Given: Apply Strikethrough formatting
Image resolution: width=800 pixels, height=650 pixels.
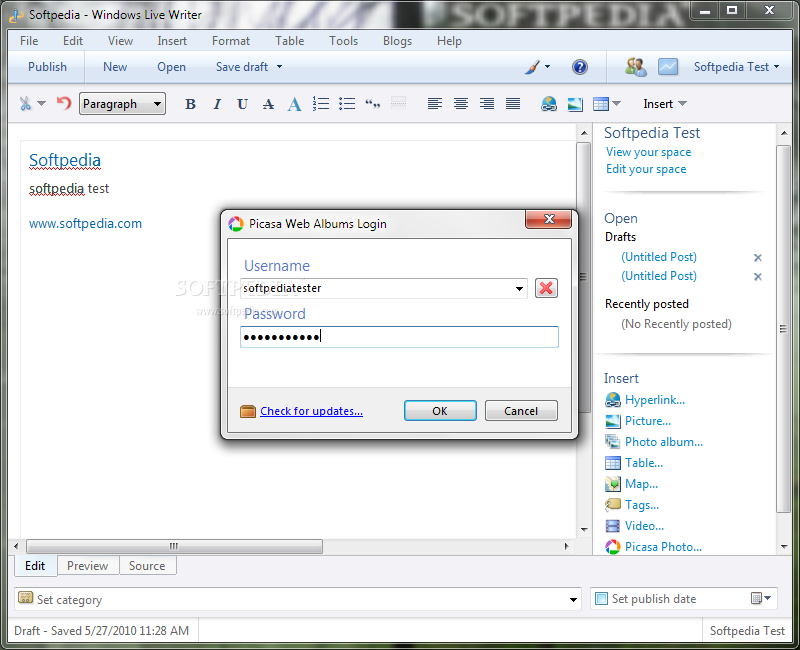Looking at the screenshot, I should coord(268,104).
